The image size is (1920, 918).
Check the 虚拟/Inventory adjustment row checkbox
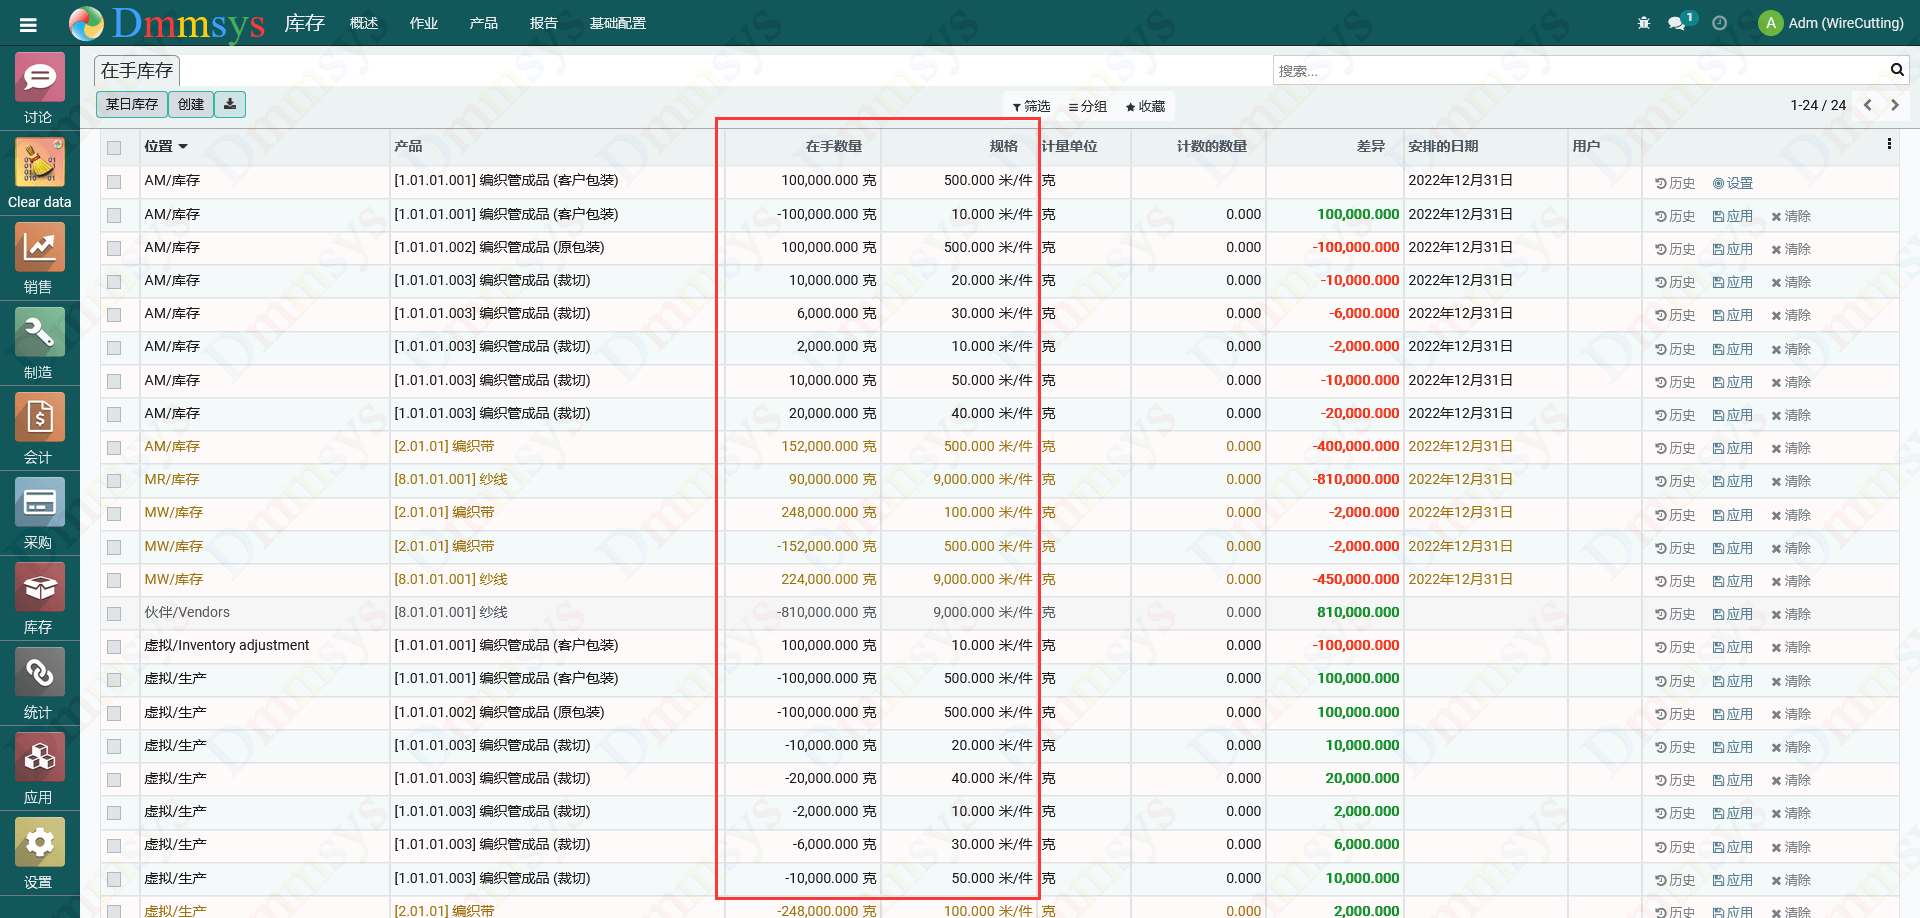114,647
